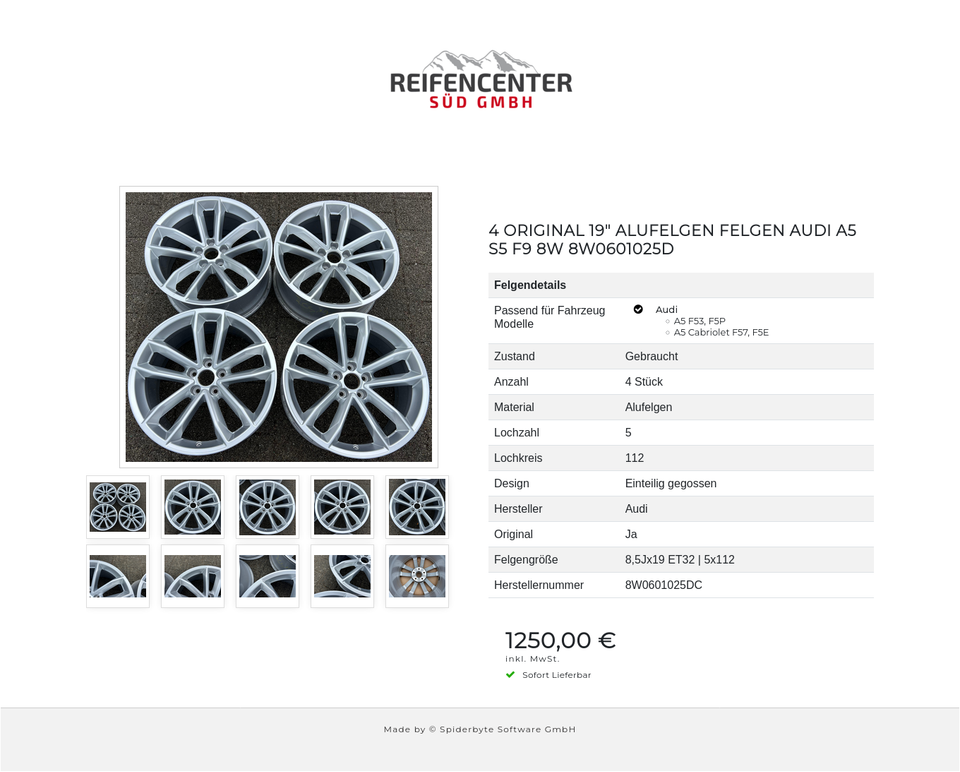Click the A5 Cabriolet F57, F5E model entry

[720, 332]
